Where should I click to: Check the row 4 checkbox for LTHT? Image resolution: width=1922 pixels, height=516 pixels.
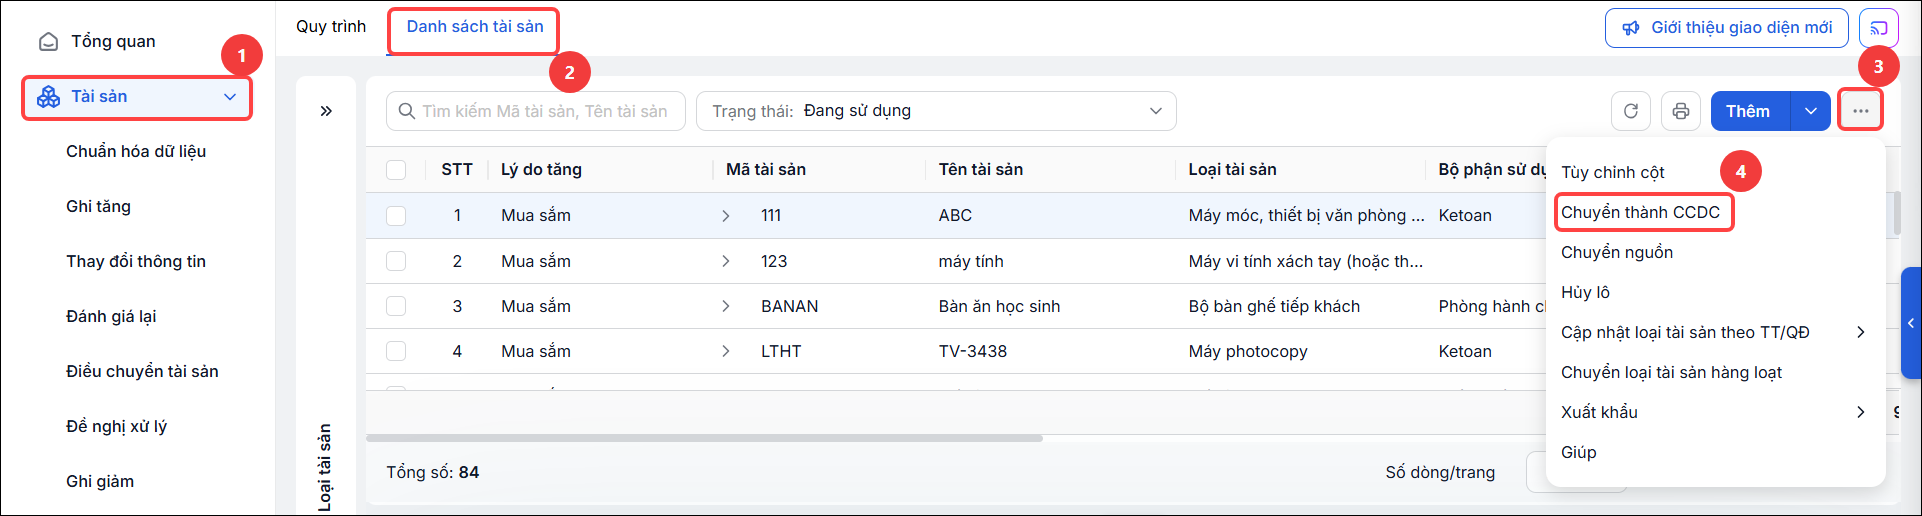(396, 351)
